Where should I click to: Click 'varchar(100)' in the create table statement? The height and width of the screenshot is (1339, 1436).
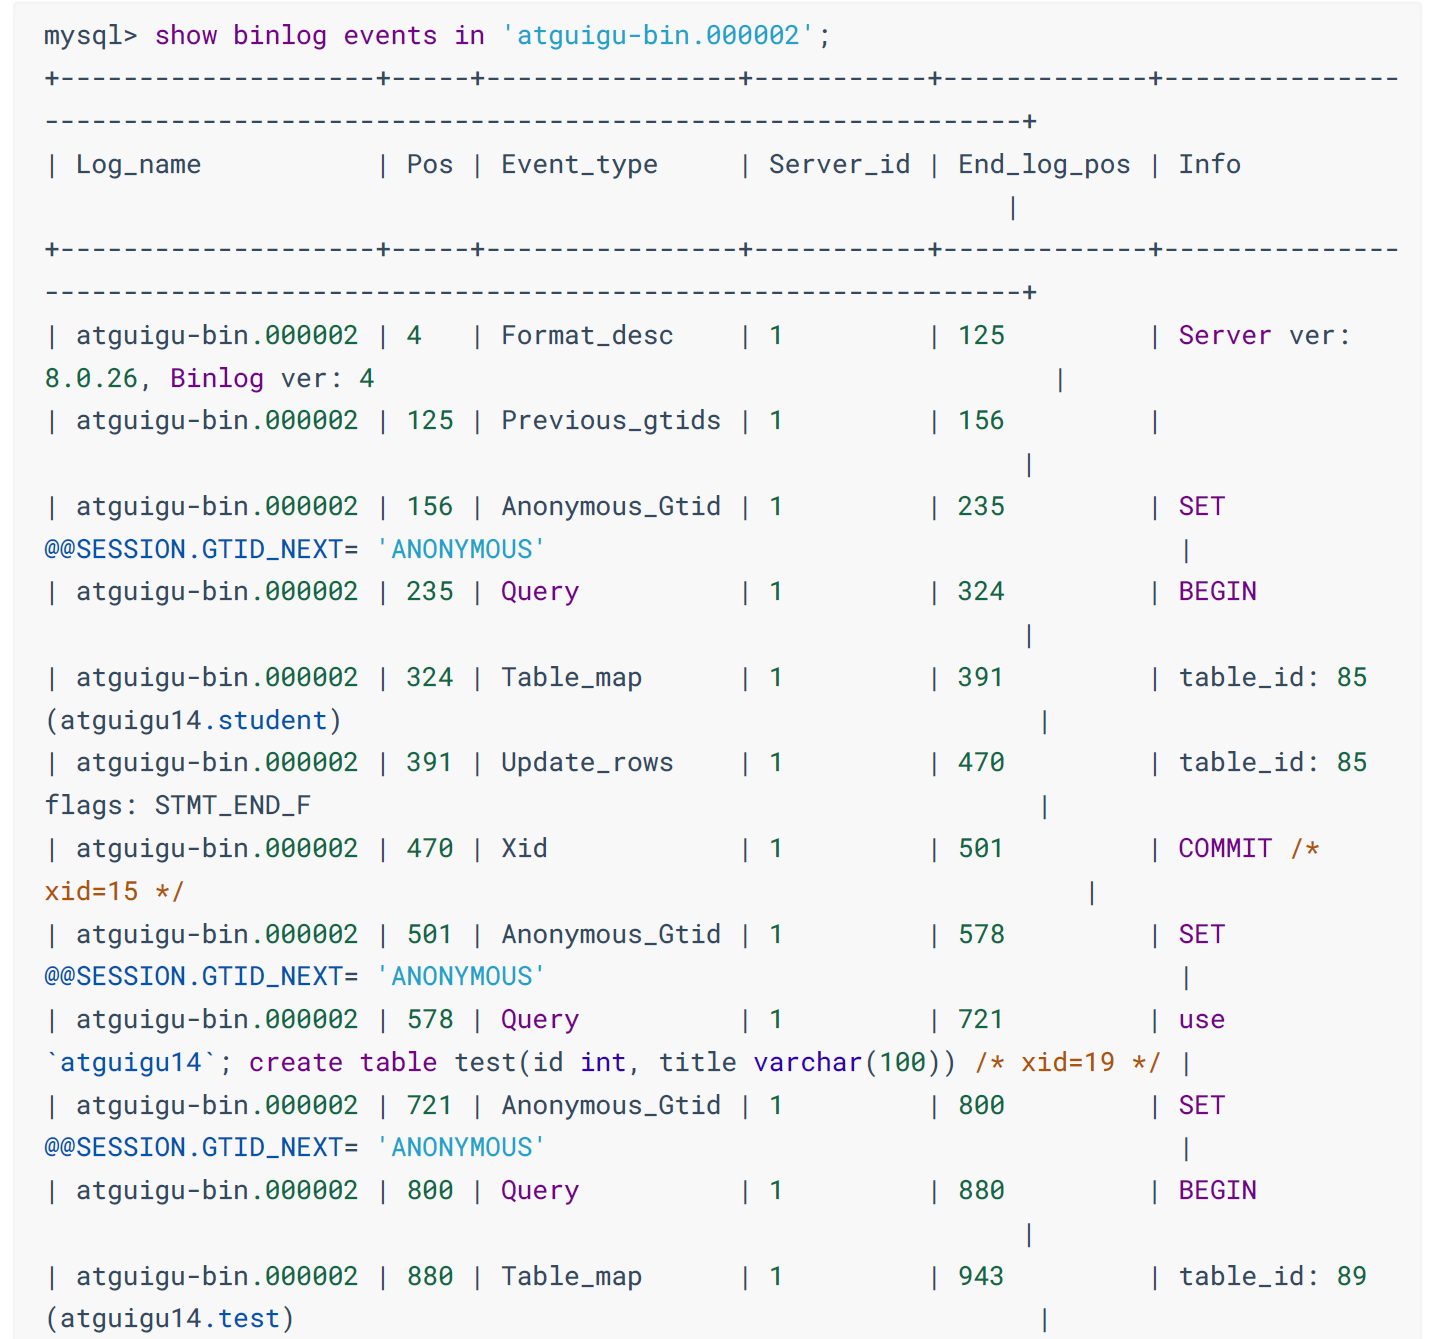(848, 1063)
